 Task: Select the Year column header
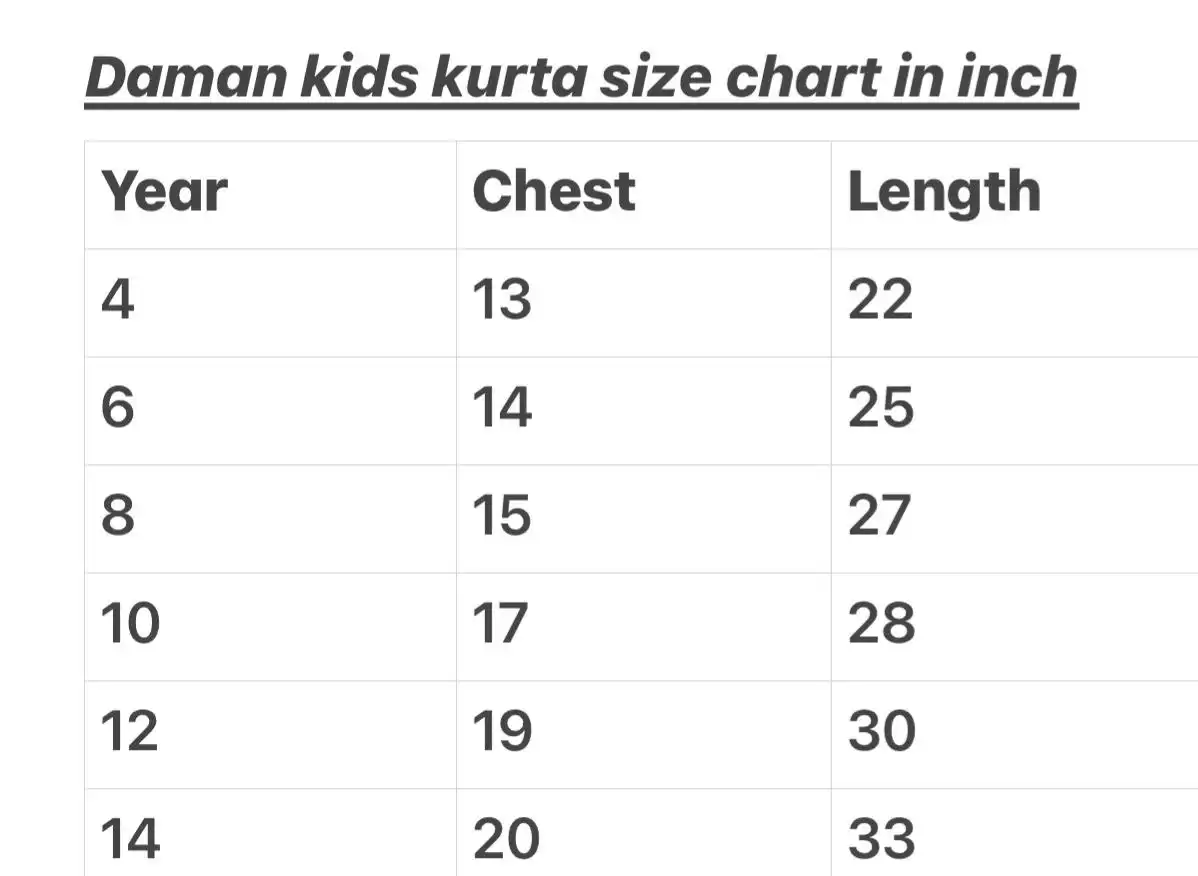(x=164, y=192)
